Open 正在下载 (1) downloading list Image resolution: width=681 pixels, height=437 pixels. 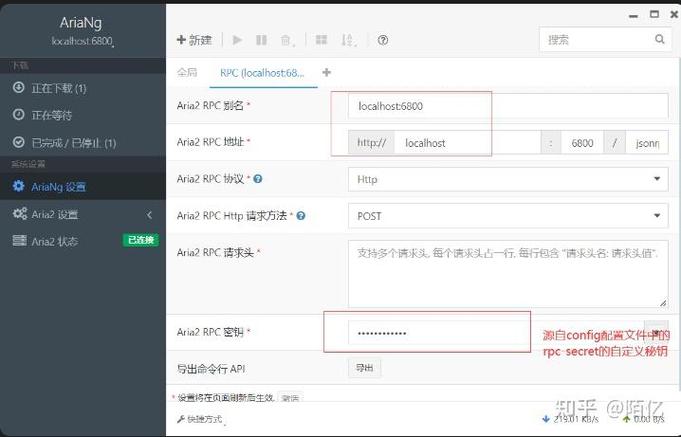coord(83,88)
